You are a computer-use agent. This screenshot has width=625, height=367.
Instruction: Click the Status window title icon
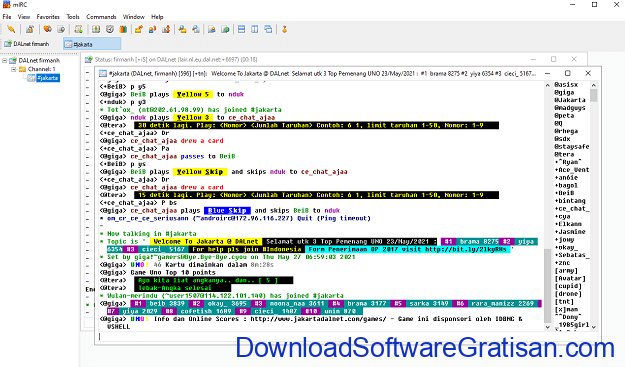pos(88,59)
